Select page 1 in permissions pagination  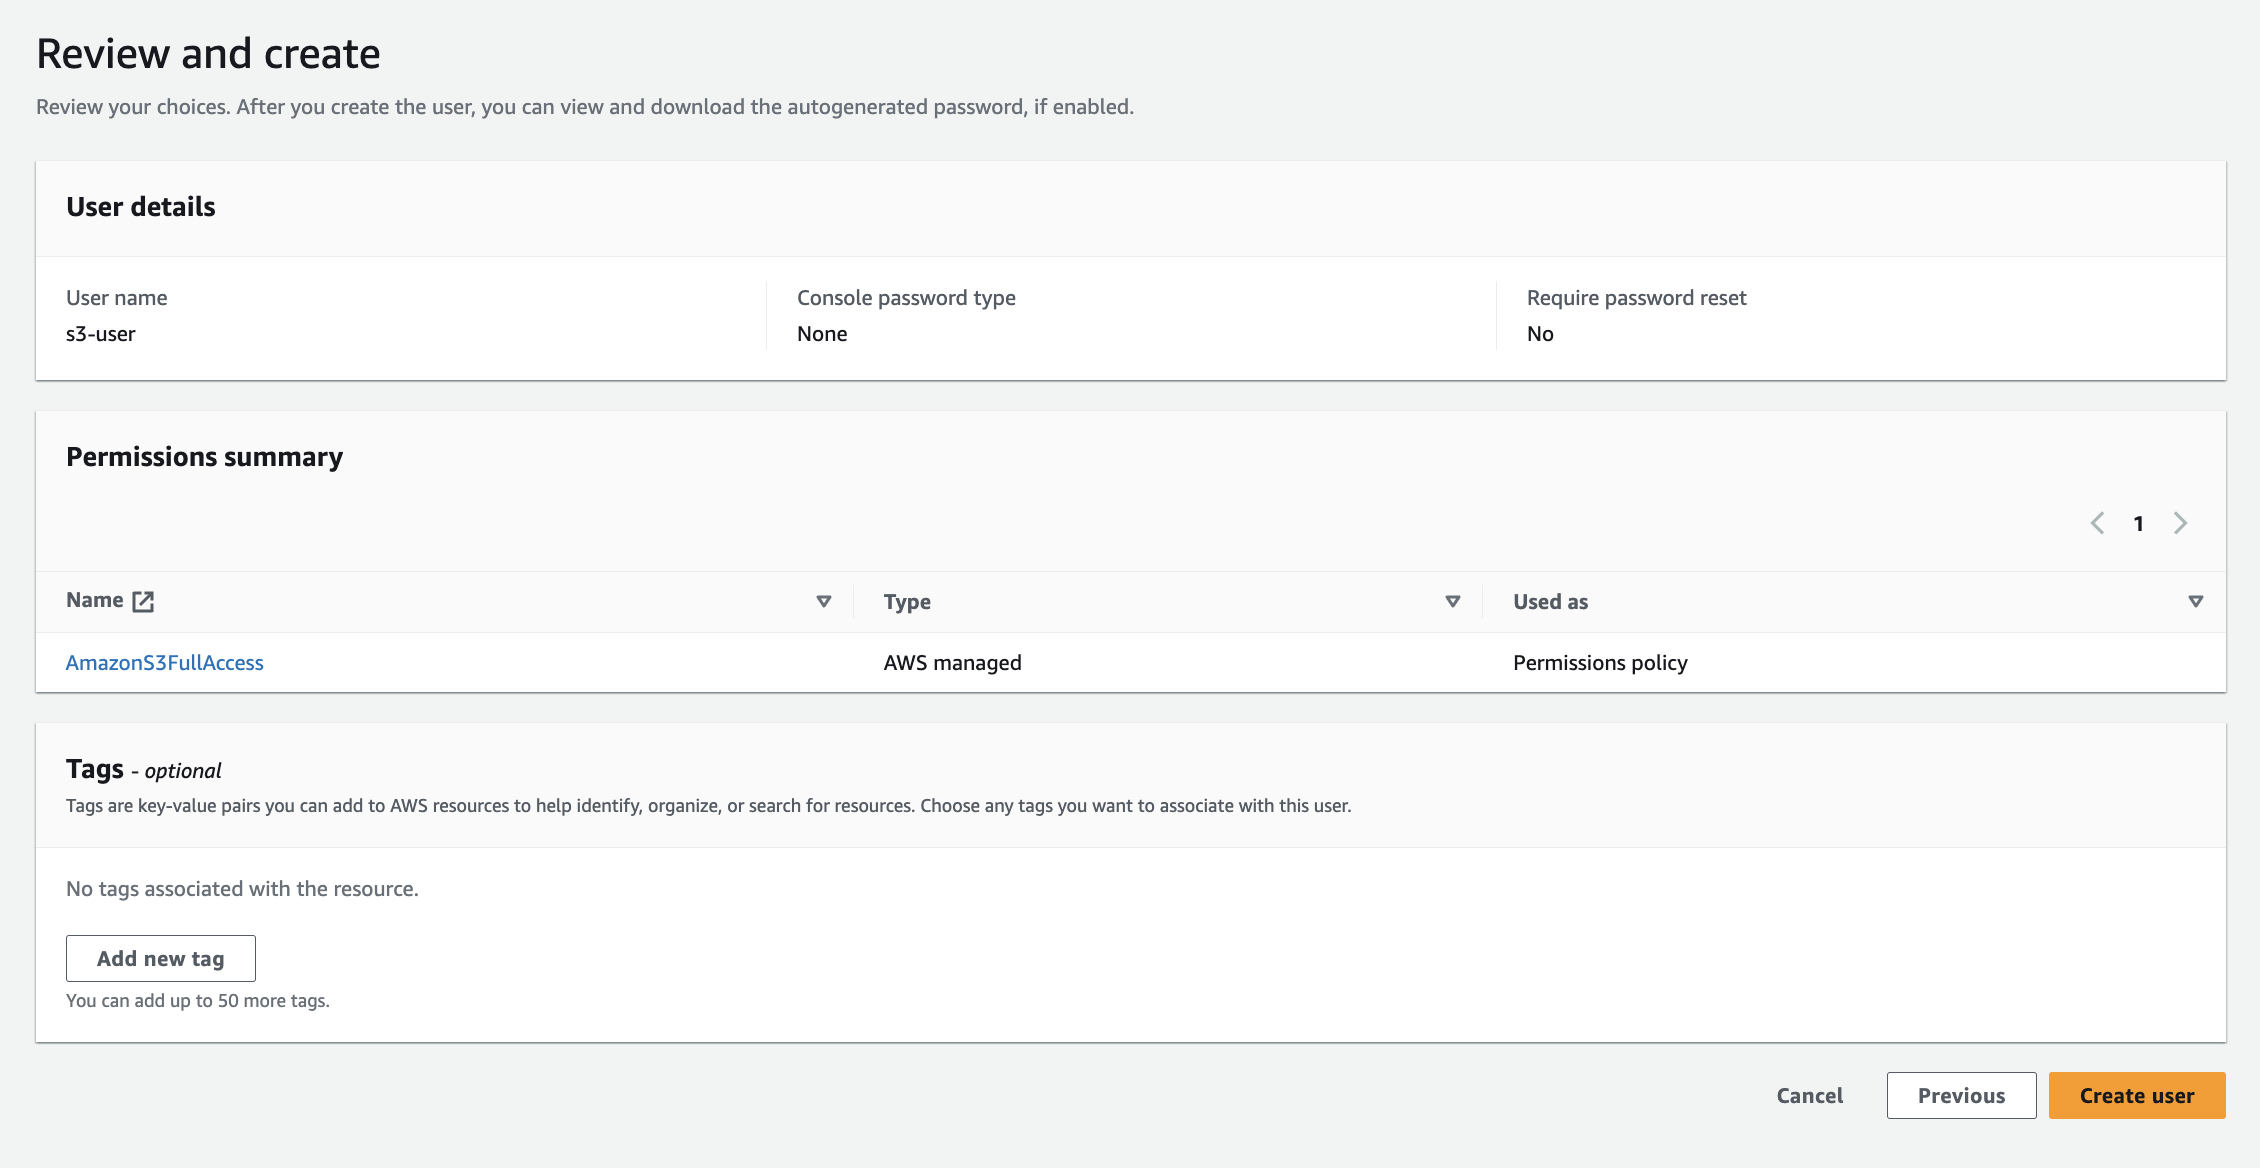click(2138, 524)
